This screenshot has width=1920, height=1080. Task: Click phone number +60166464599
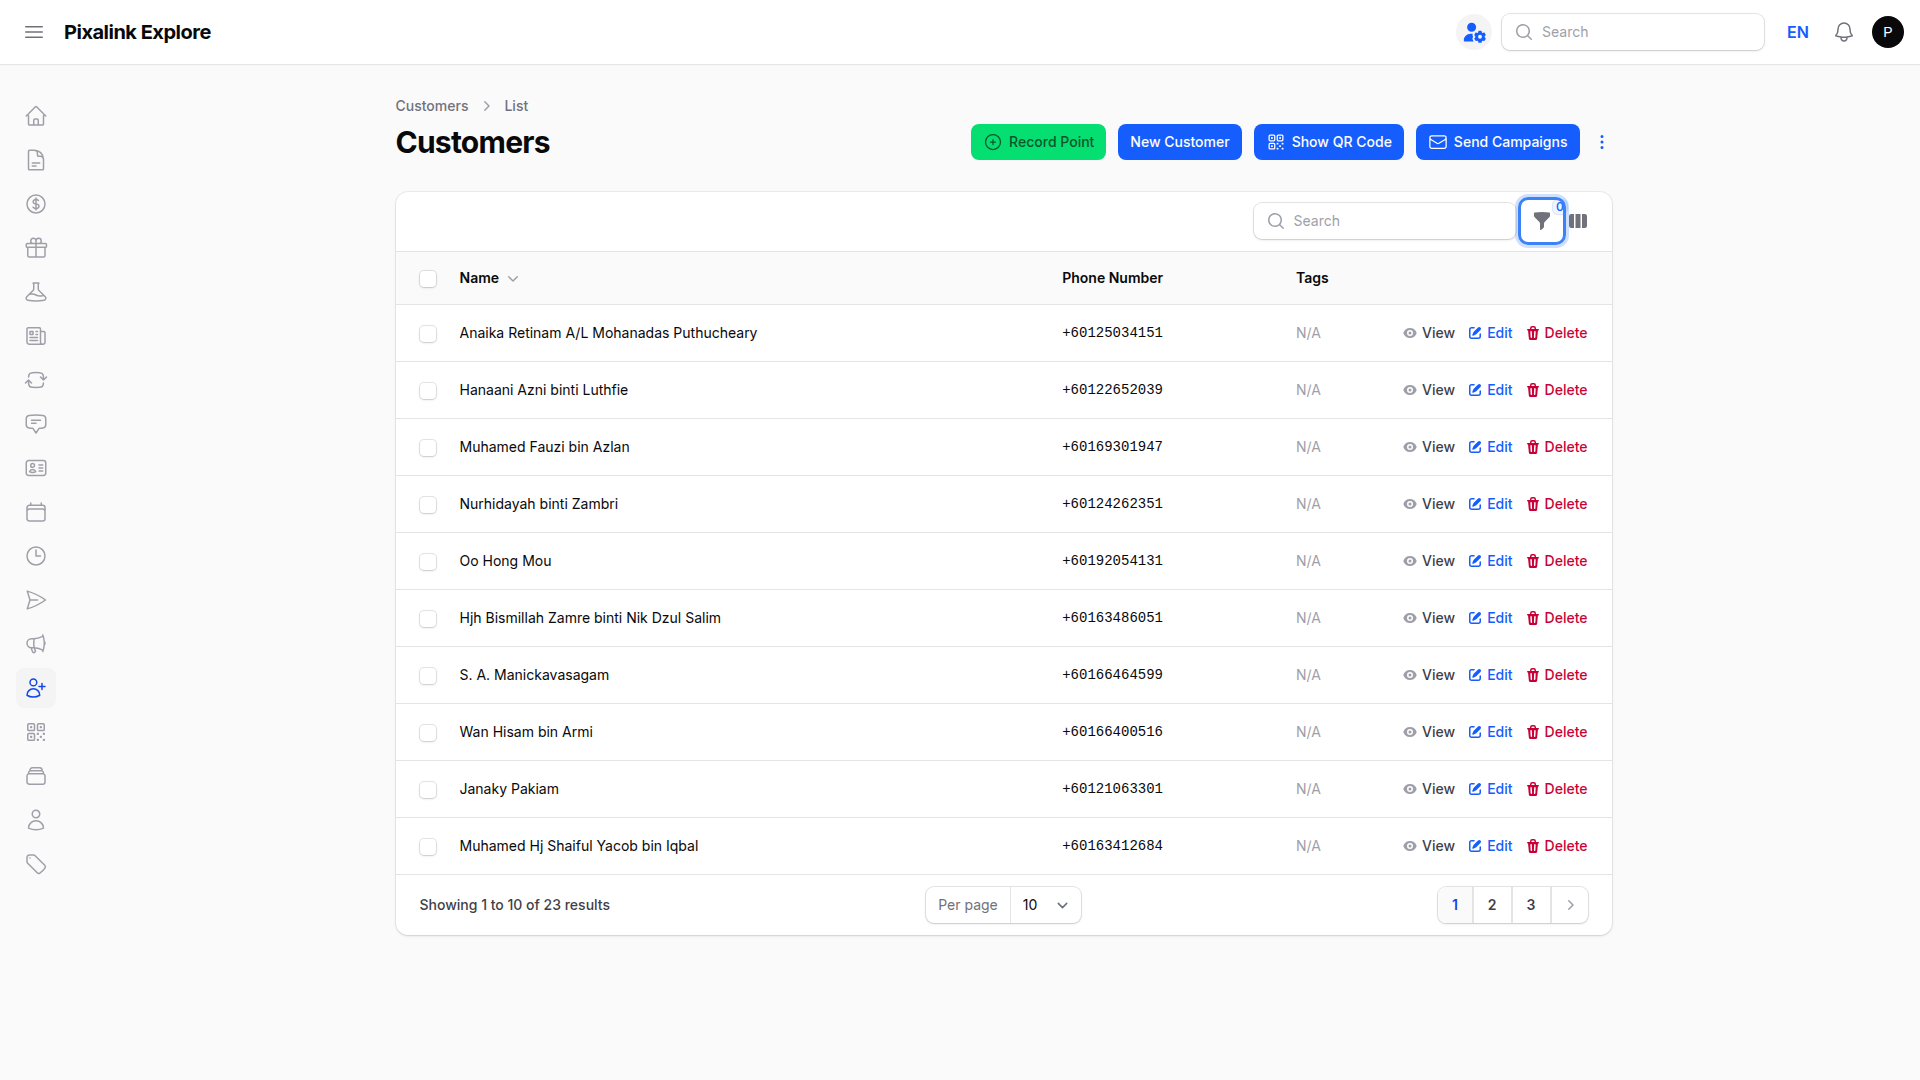(1112, 675)
